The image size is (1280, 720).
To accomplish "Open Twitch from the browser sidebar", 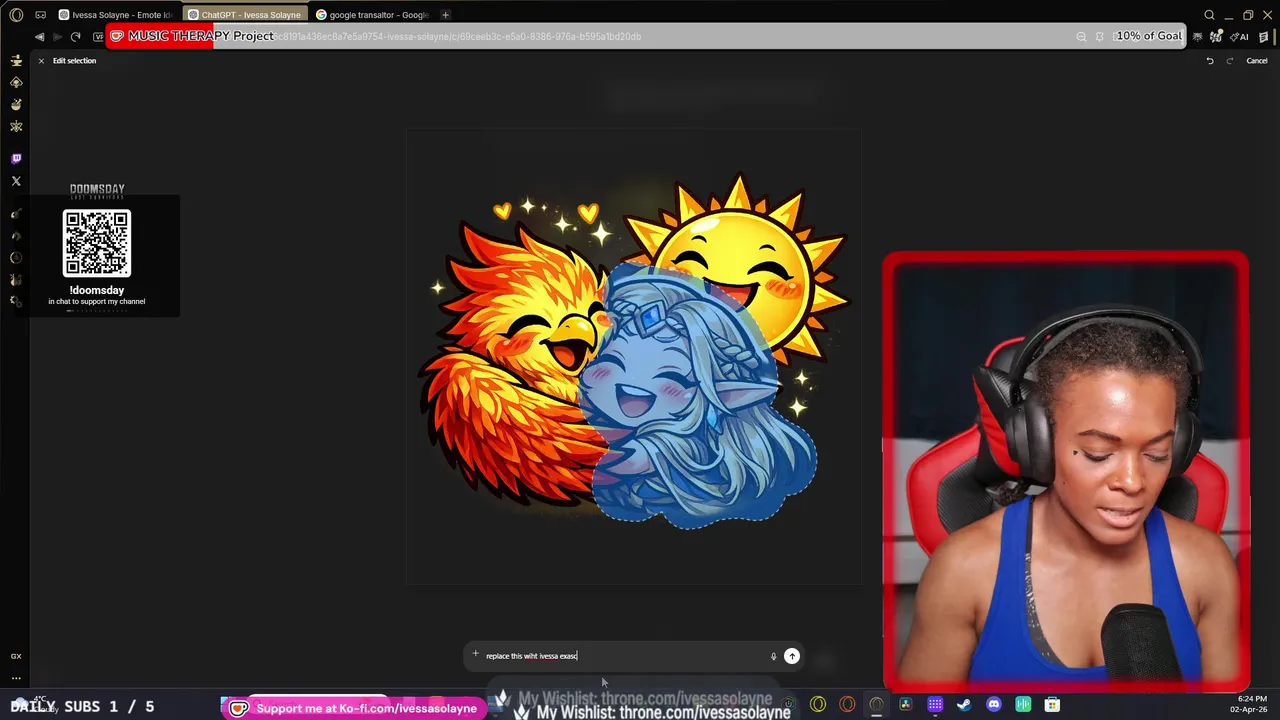I will pos(16,159).
